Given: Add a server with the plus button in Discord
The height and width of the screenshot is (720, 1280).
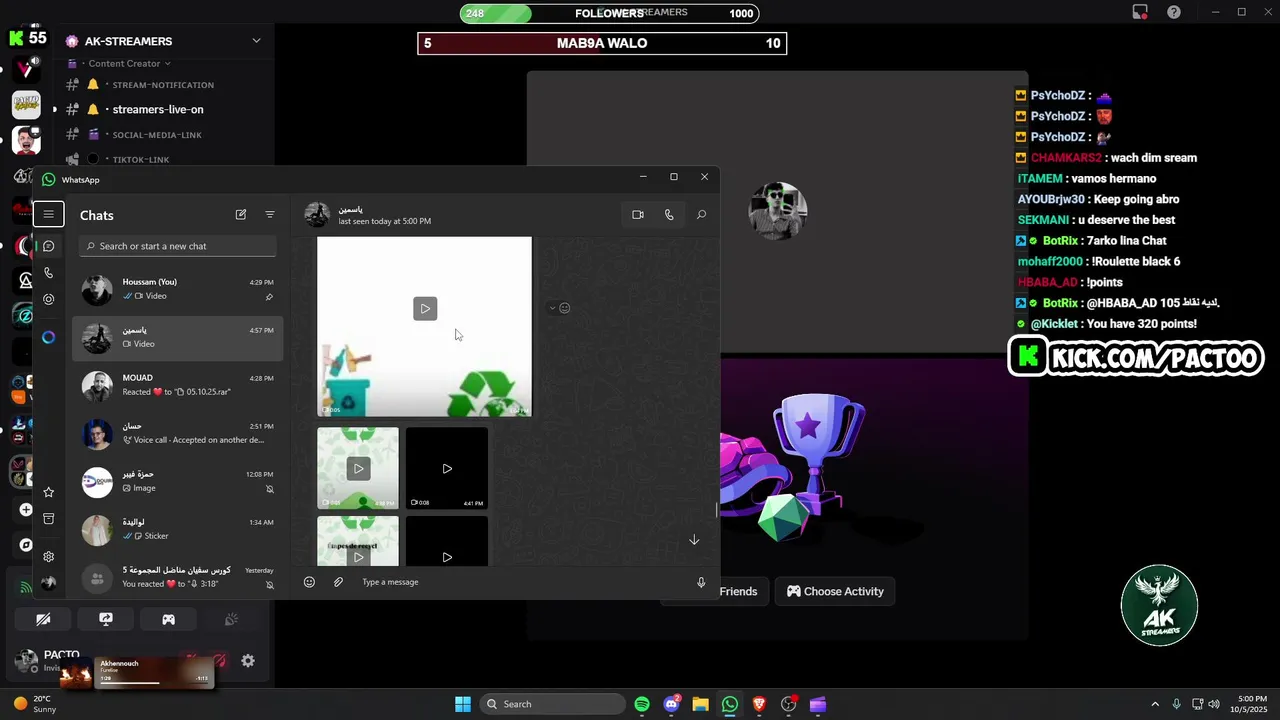Looking at the screenshot, I should click(x=26, y=510).
